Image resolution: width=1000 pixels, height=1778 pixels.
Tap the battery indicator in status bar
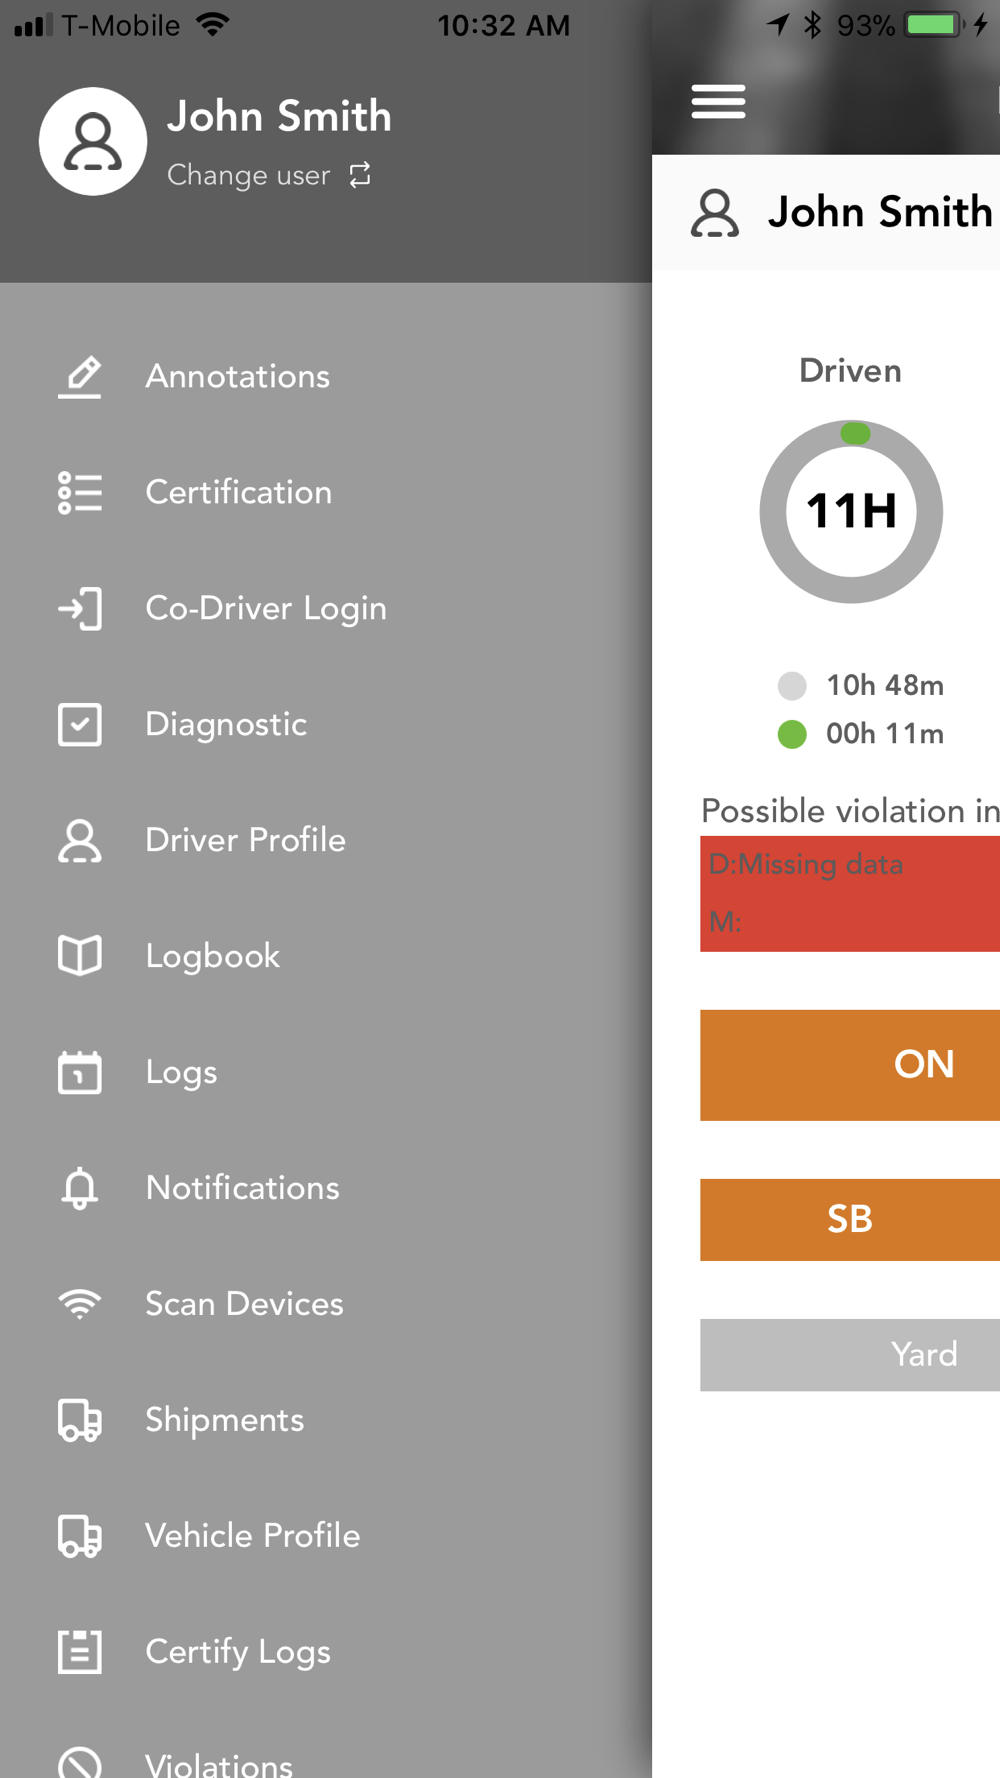click(x=933, y=25)
